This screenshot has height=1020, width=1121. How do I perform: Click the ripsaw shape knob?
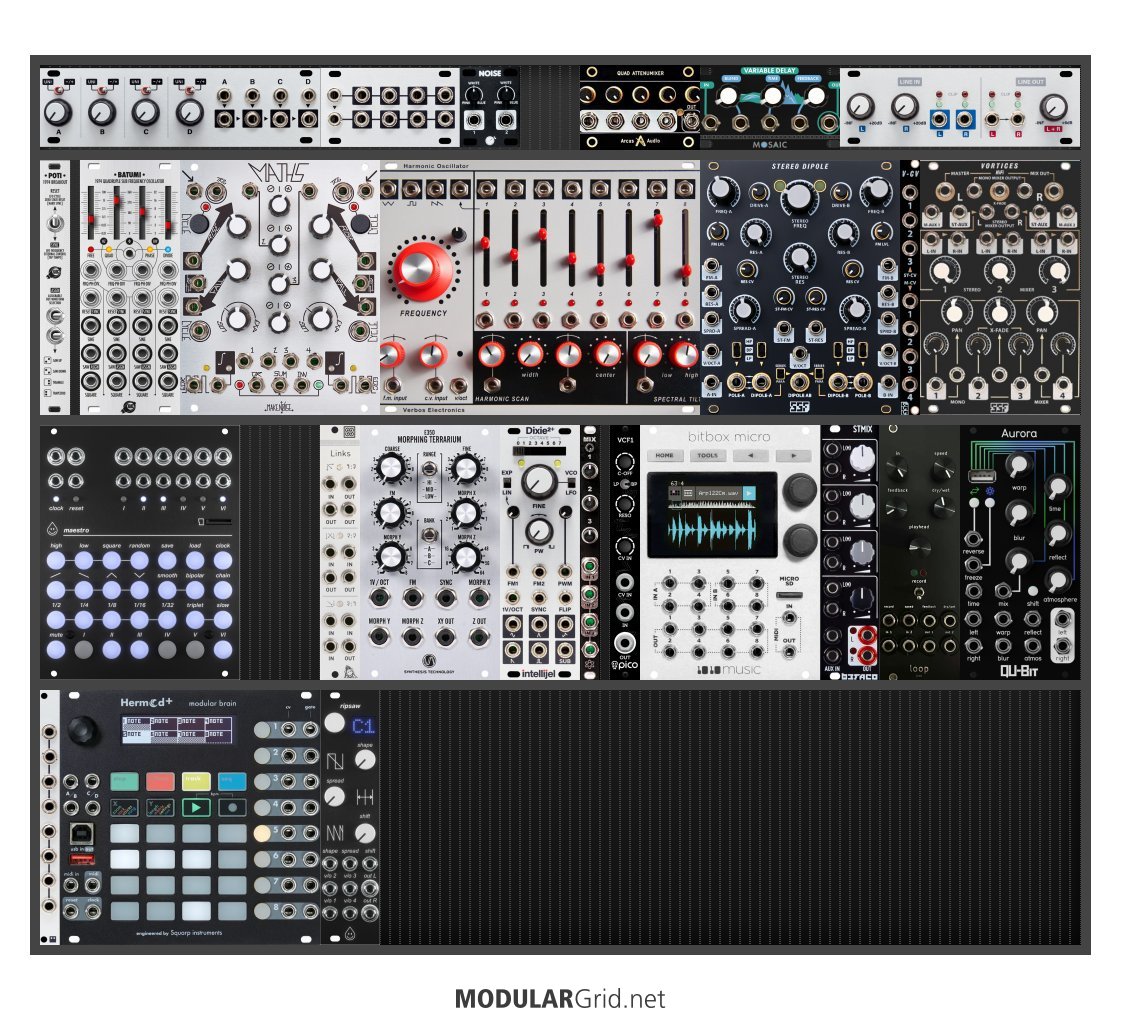365,761
